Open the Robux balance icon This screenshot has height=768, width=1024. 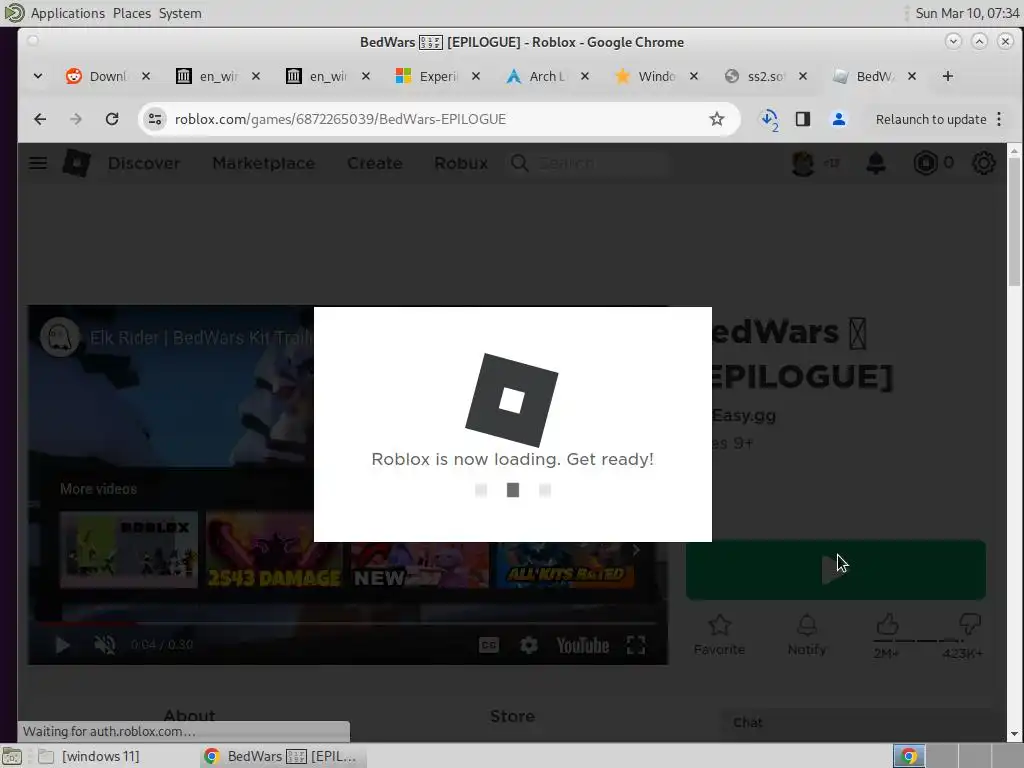[925, 163]
